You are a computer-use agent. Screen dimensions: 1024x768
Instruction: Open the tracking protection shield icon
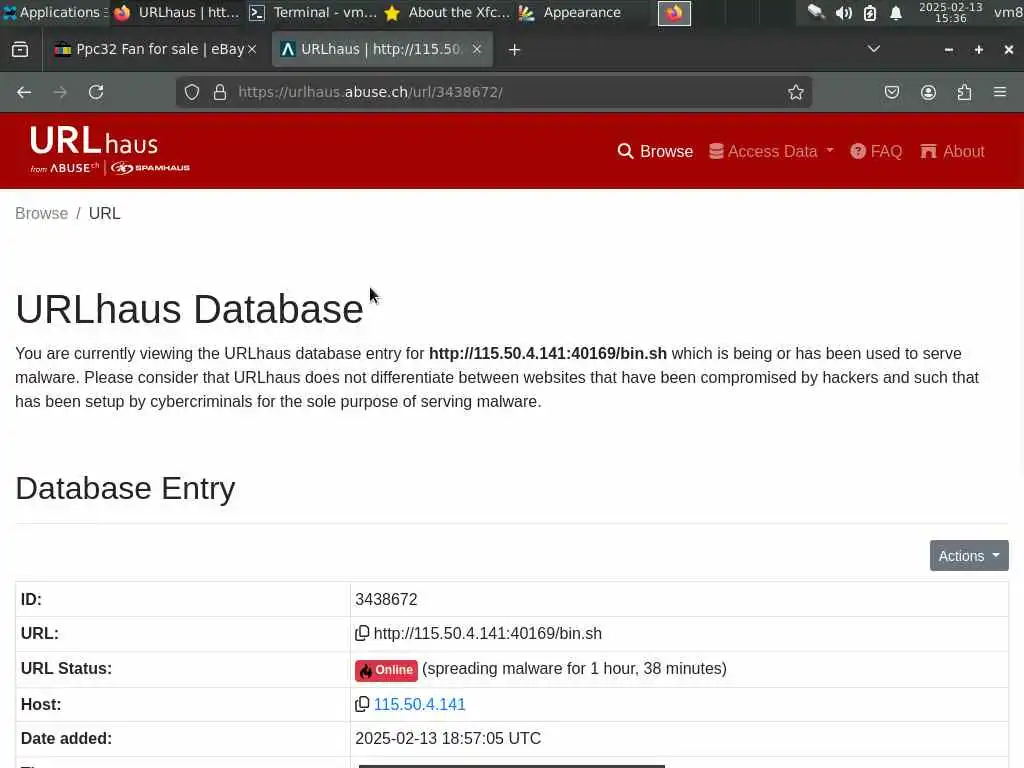(x=191, y=92)
